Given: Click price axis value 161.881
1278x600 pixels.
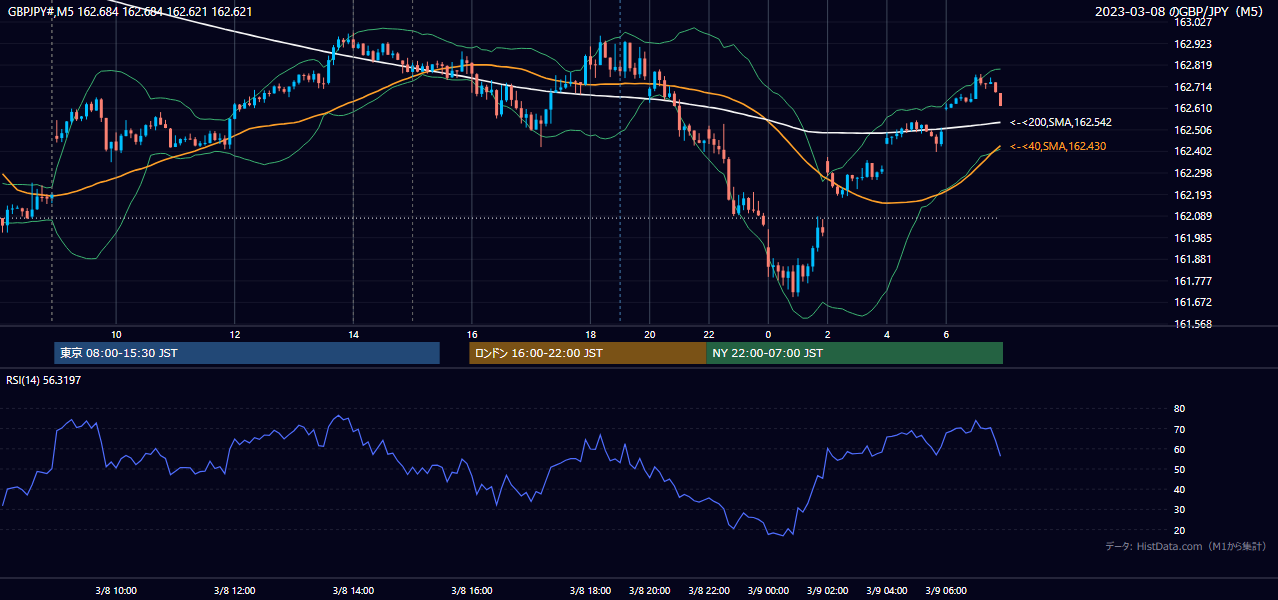Looking at the screenshot, I should [1193, 259].
